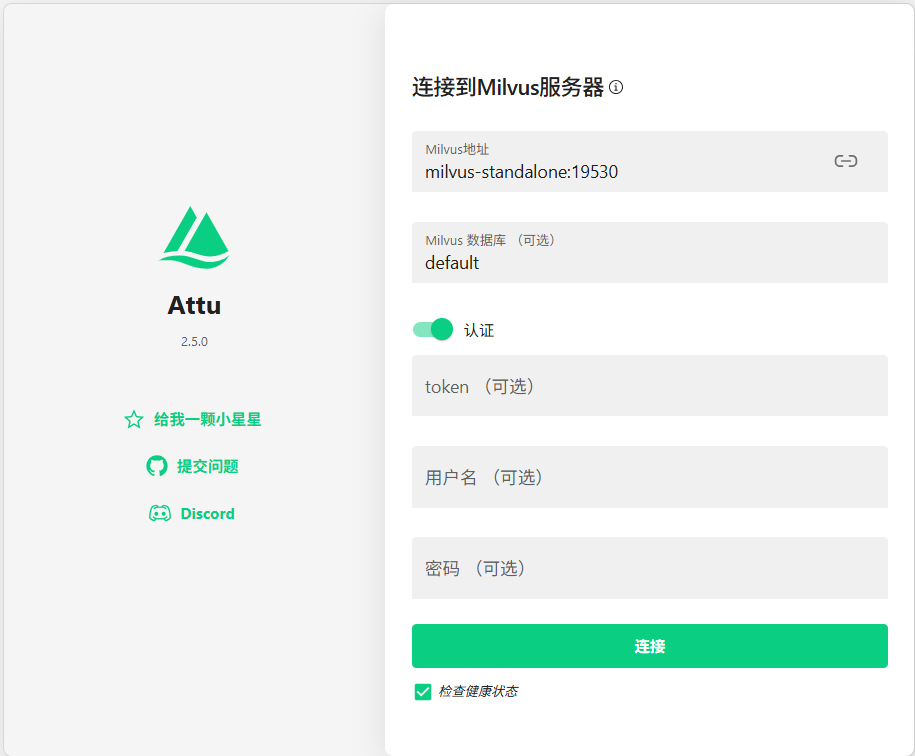
Task: Click the green 连接 button
Action: (x=649, y=646)
